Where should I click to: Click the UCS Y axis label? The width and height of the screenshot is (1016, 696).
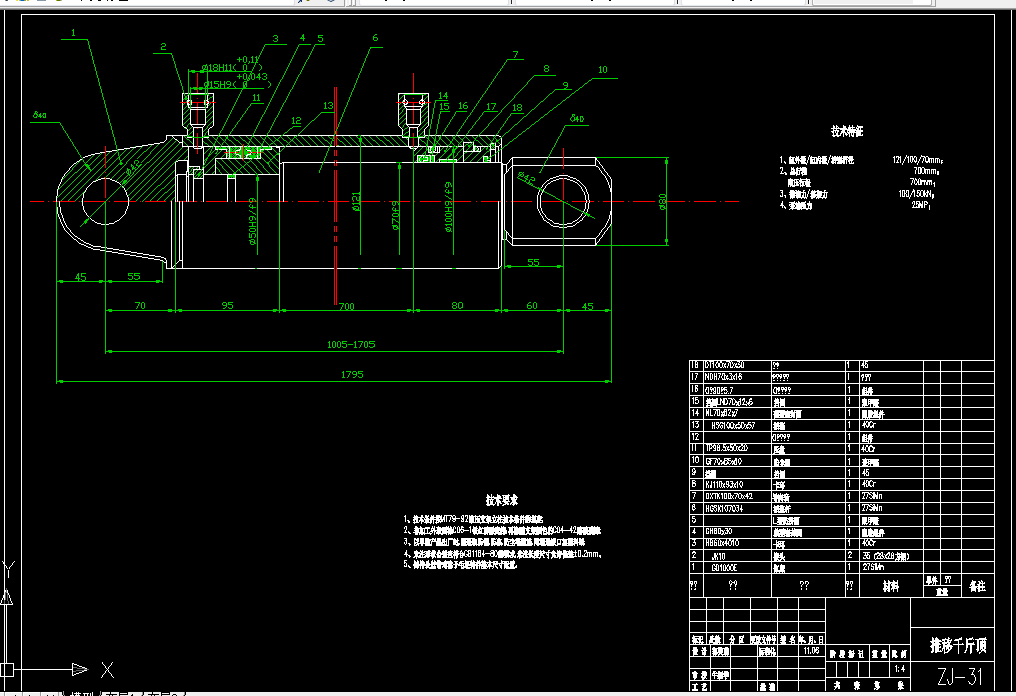[8, 570]
